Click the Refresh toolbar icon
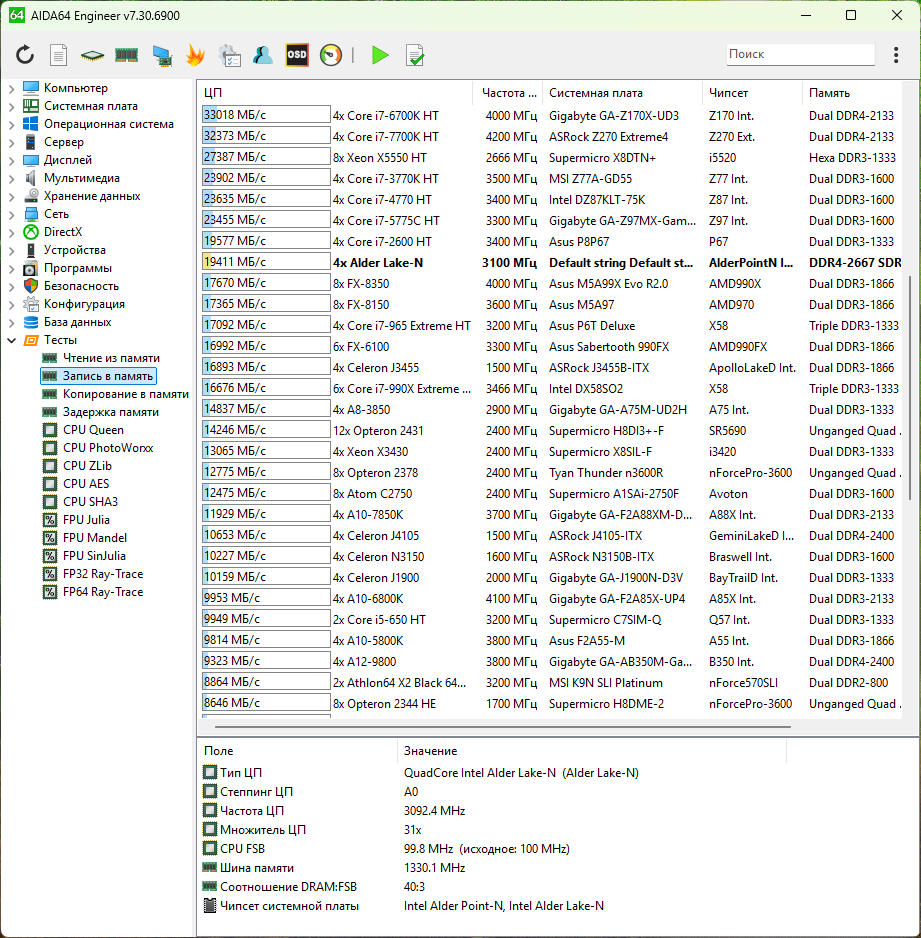The width and height of the screenshot is (921, 938). coord(25,55)
